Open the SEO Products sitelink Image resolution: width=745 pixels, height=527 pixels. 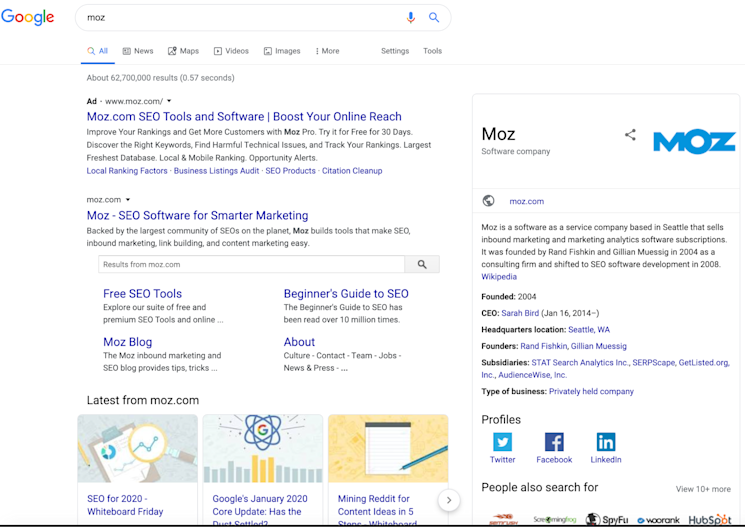290,171
